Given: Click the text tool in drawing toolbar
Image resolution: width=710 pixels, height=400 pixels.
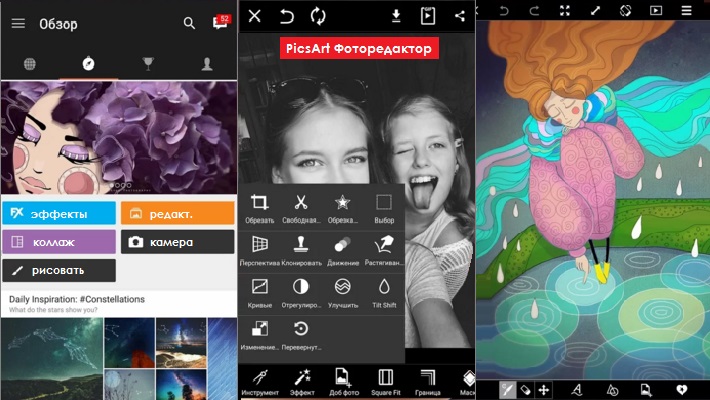Looking at the screenshot, I should (x=576, y=389).
